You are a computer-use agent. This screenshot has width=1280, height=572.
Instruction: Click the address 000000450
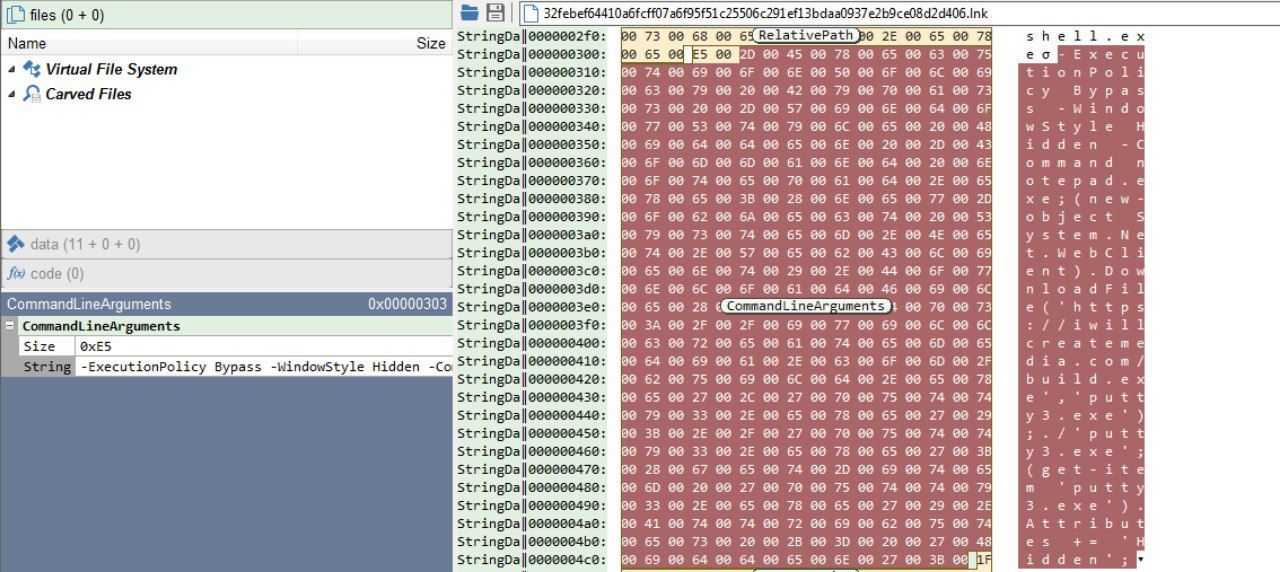[x=567, y=433]
